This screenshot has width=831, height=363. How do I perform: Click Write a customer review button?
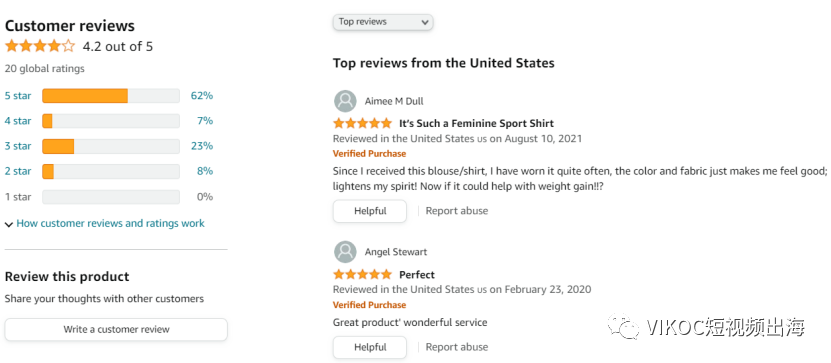point(116,330)
